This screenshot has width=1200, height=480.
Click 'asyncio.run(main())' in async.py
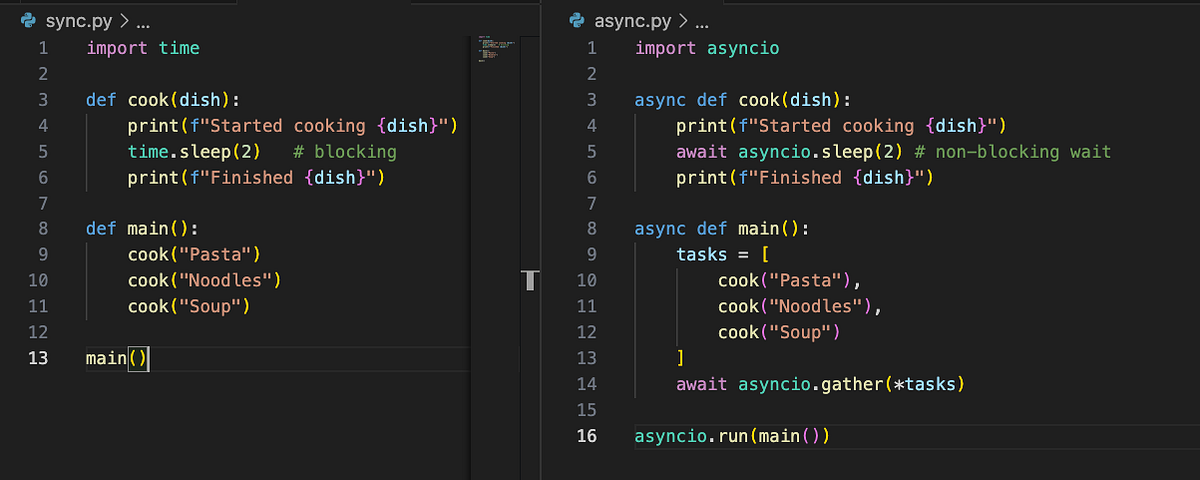(x=733, y=436)
